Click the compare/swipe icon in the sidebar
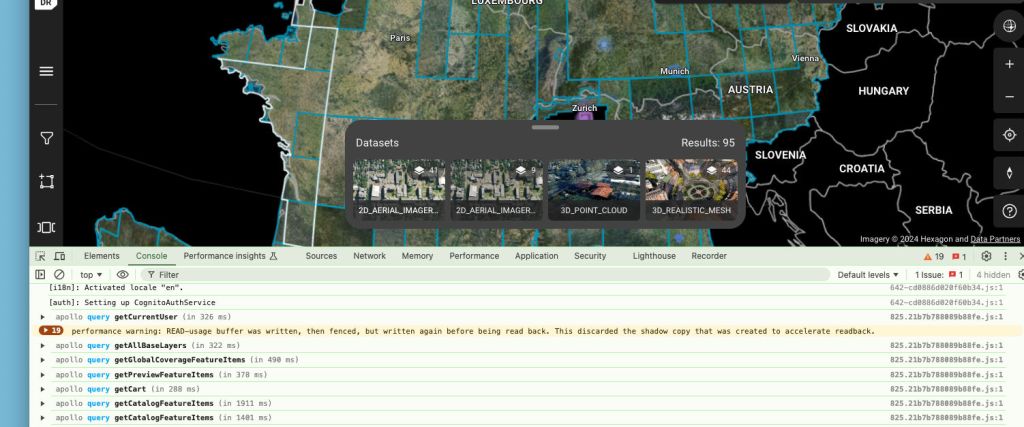This screenshot has height=427, width=1024. pyautogui.click(x=46, y=228)
